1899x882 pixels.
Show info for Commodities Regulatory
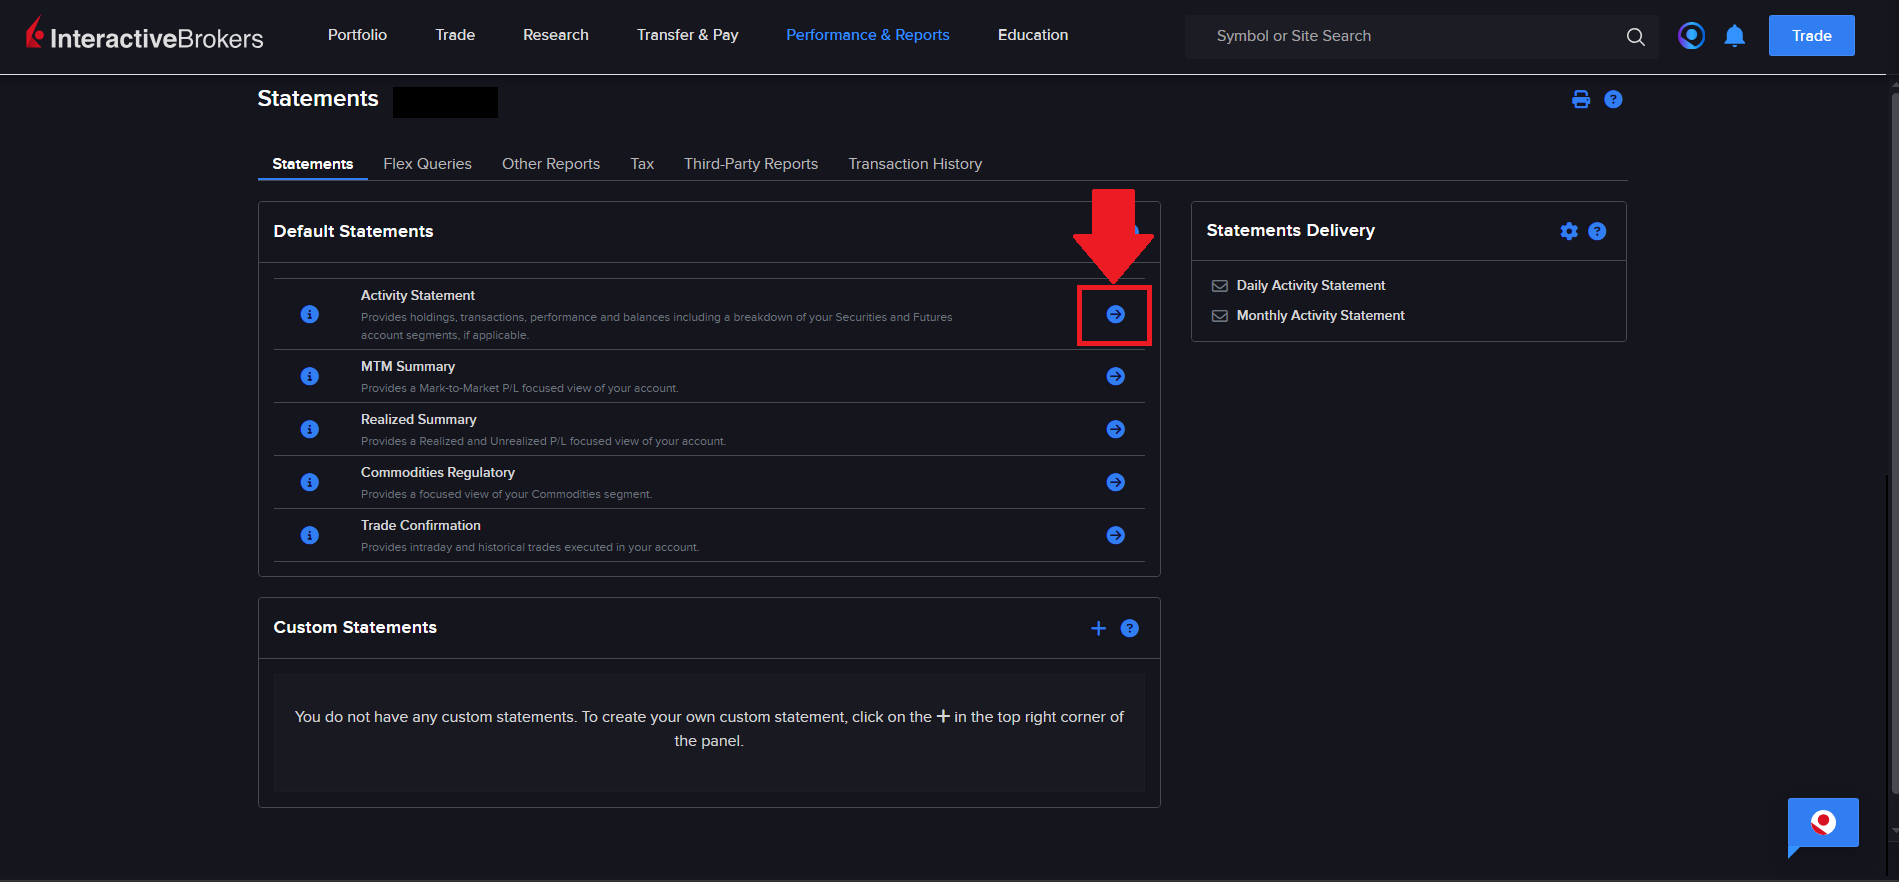tap(310, 482)
